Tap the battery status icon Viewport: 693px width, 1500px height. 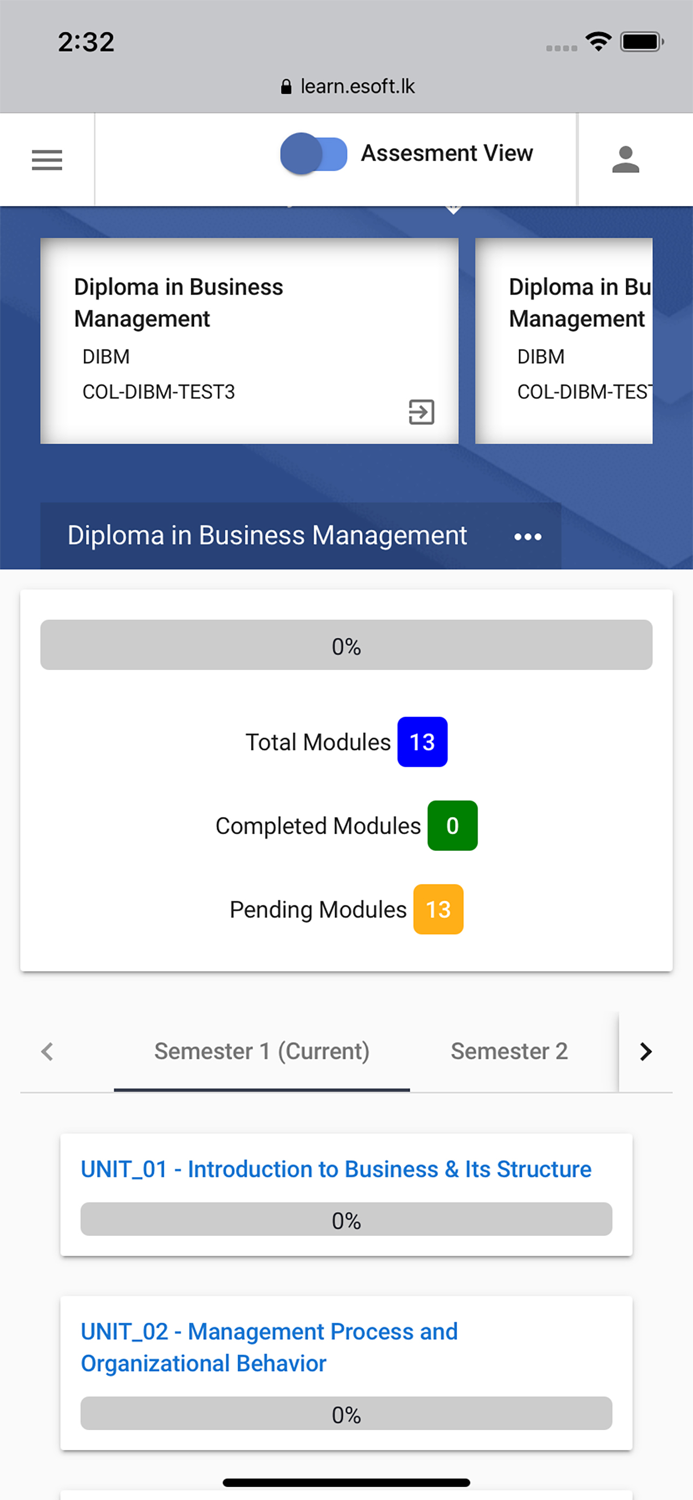point(641,42)
